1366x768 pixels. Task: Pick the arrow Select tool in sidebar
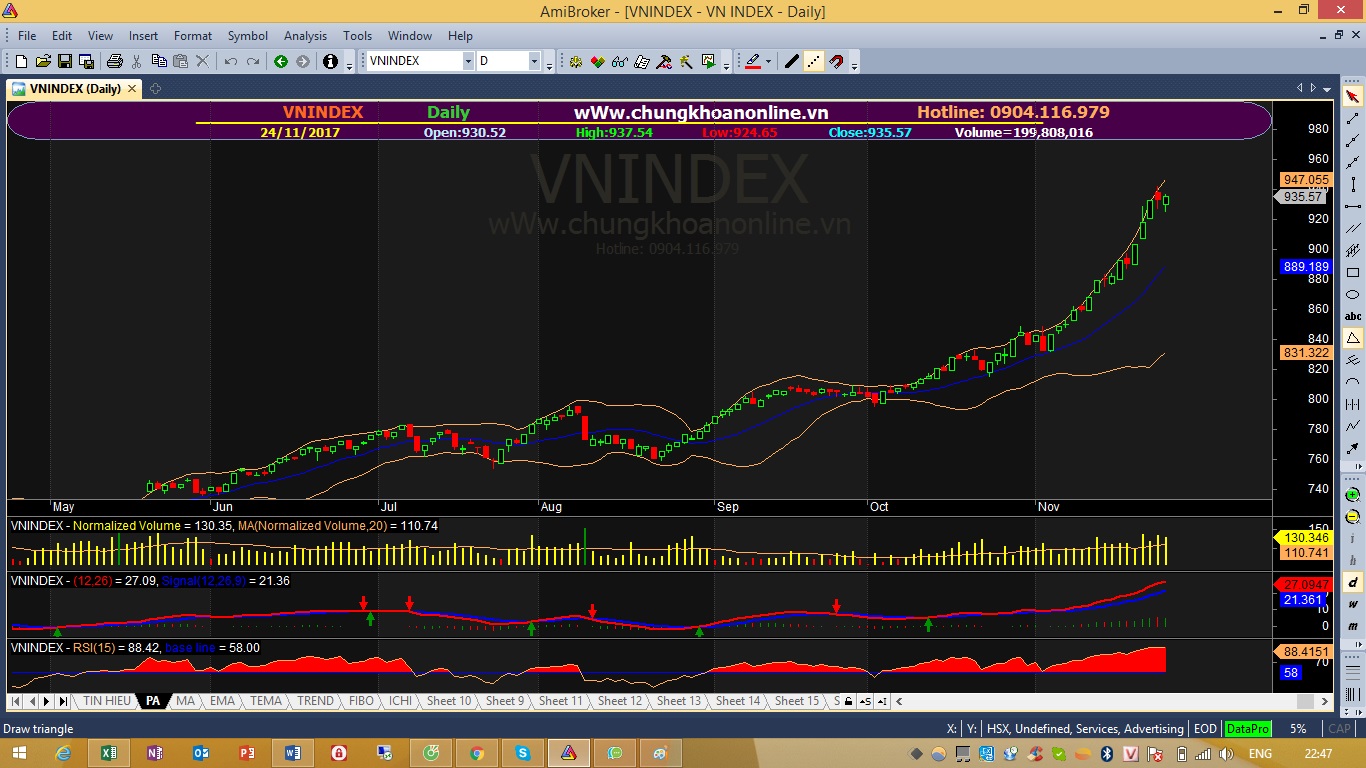[x=1353, y=97]
